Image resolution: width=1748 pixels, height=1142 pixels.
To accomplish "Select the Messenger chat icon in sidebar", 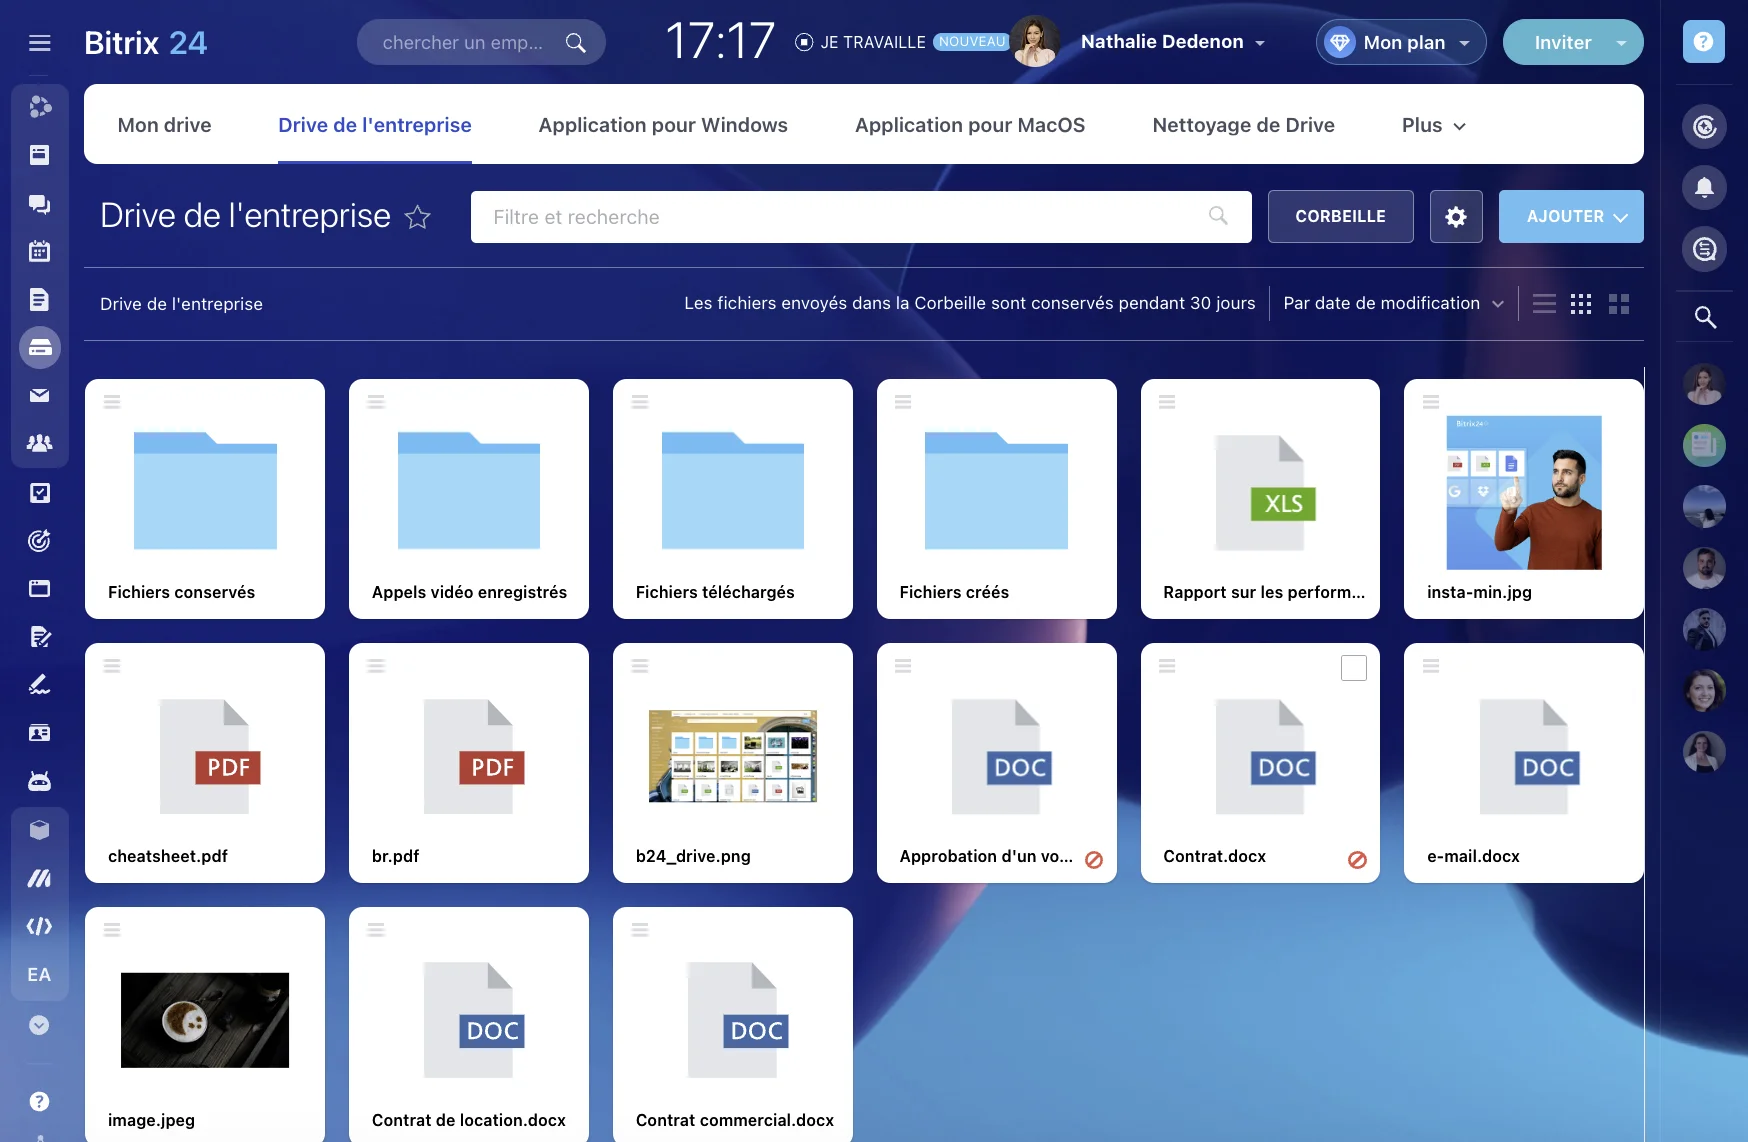I will point(40,204).
